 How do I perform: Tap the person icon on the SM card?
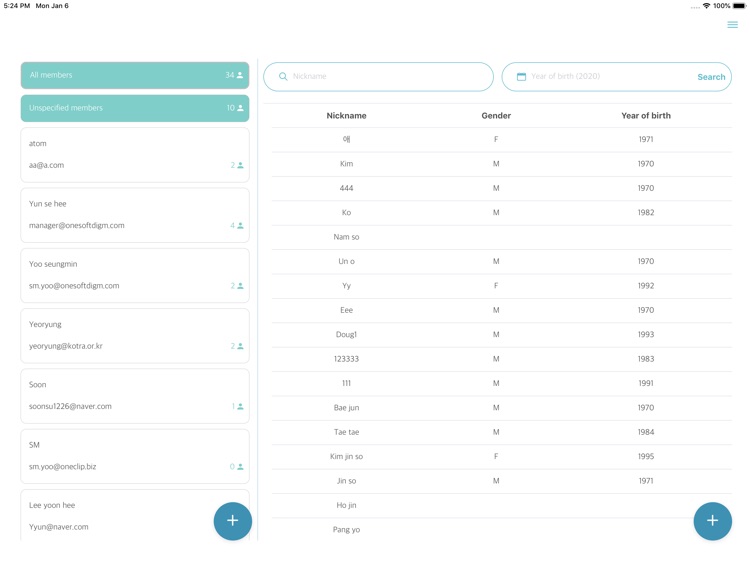point(240,467)
